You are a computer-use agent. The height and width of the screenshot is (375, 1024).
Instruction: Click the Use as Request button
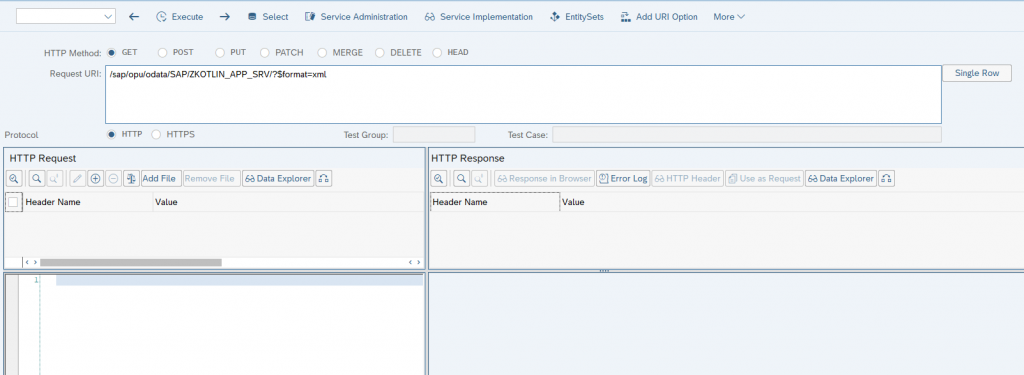(764, 178)
